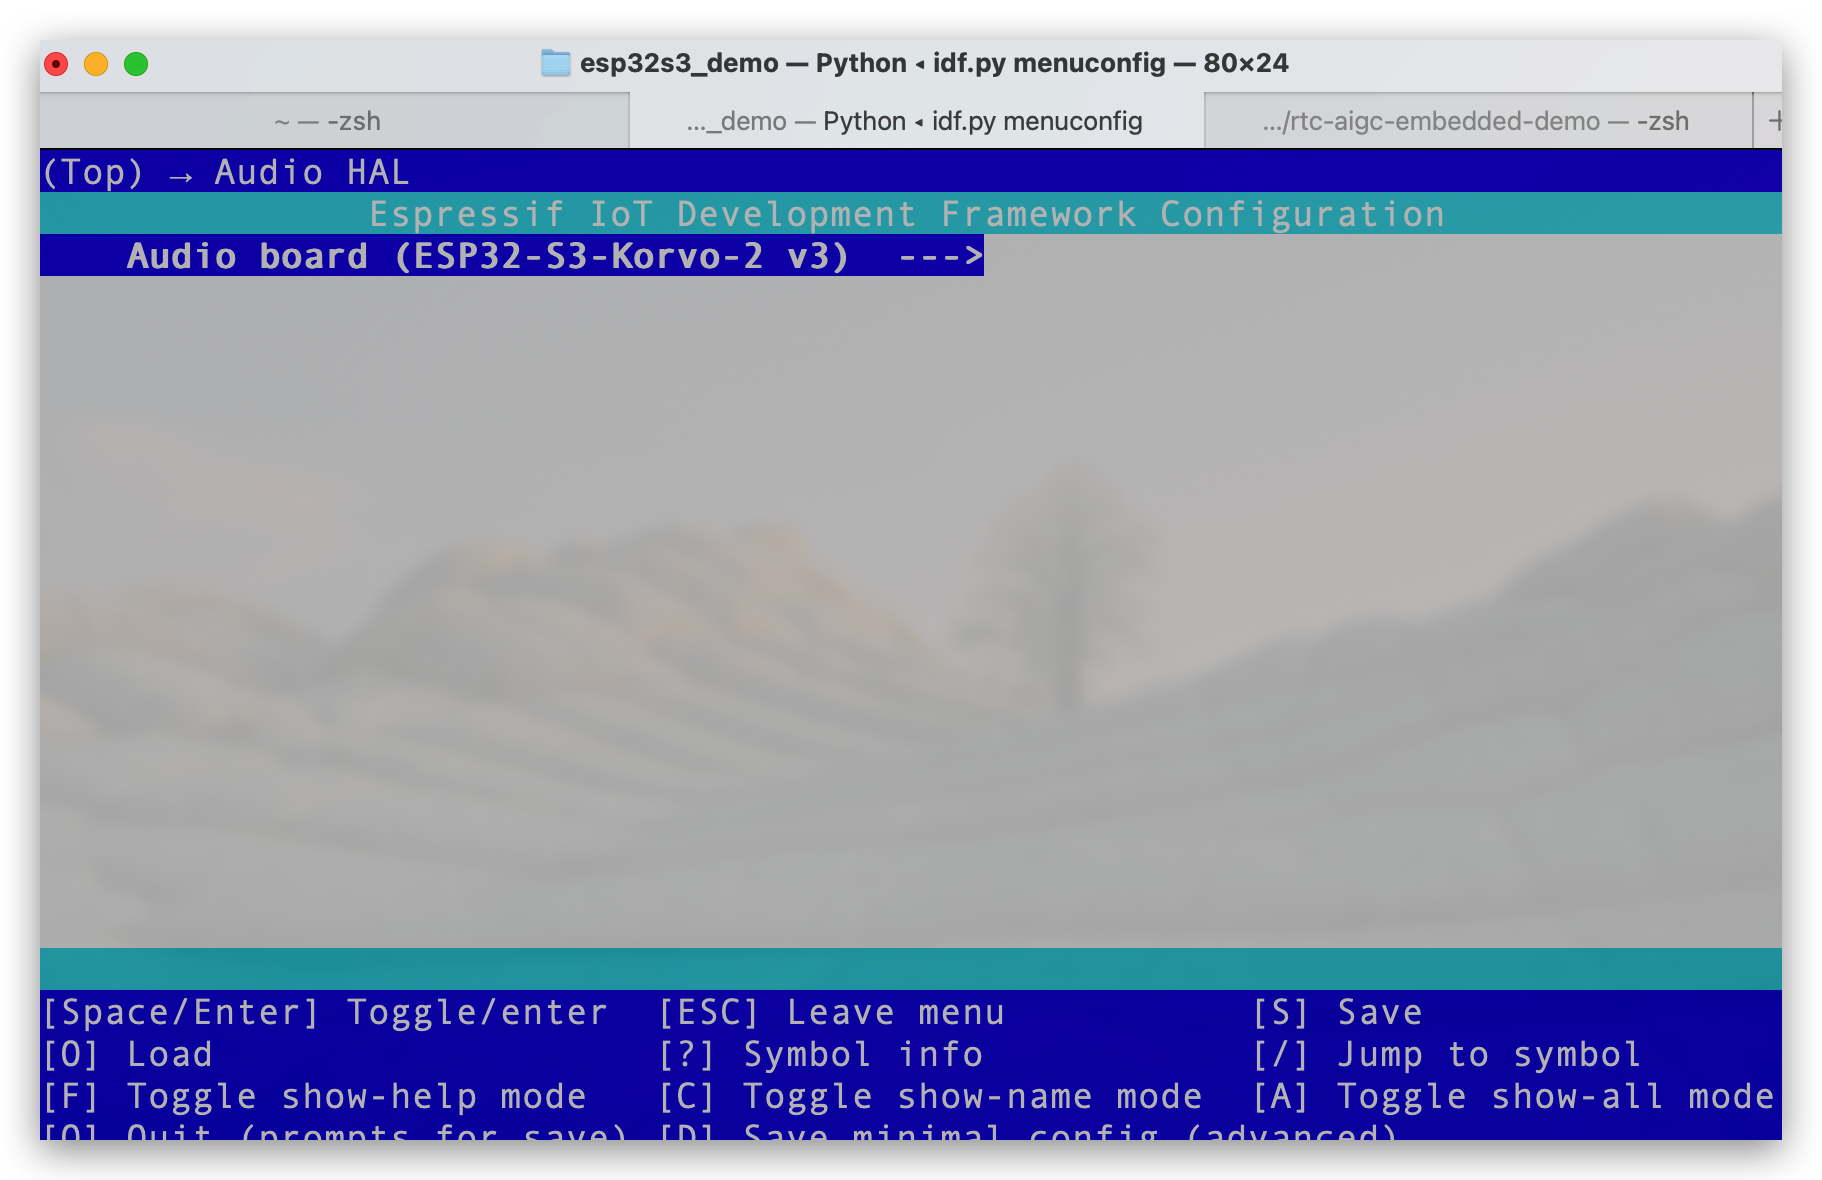This screenshot has height=1180, width=1822.
Task: Click '[/] Jump to symbol' hint
Action: click(1446, 1054)
